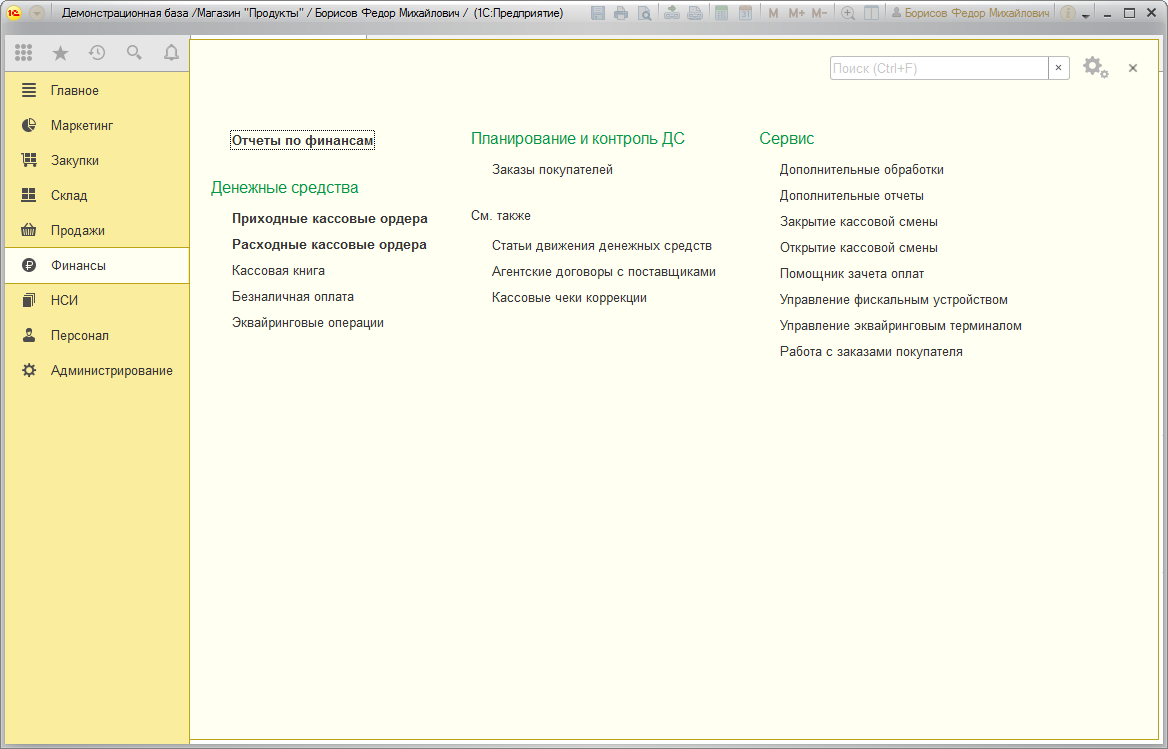1168x749 pixels.
Task: Open the Главное section
Action: point(97,90)
